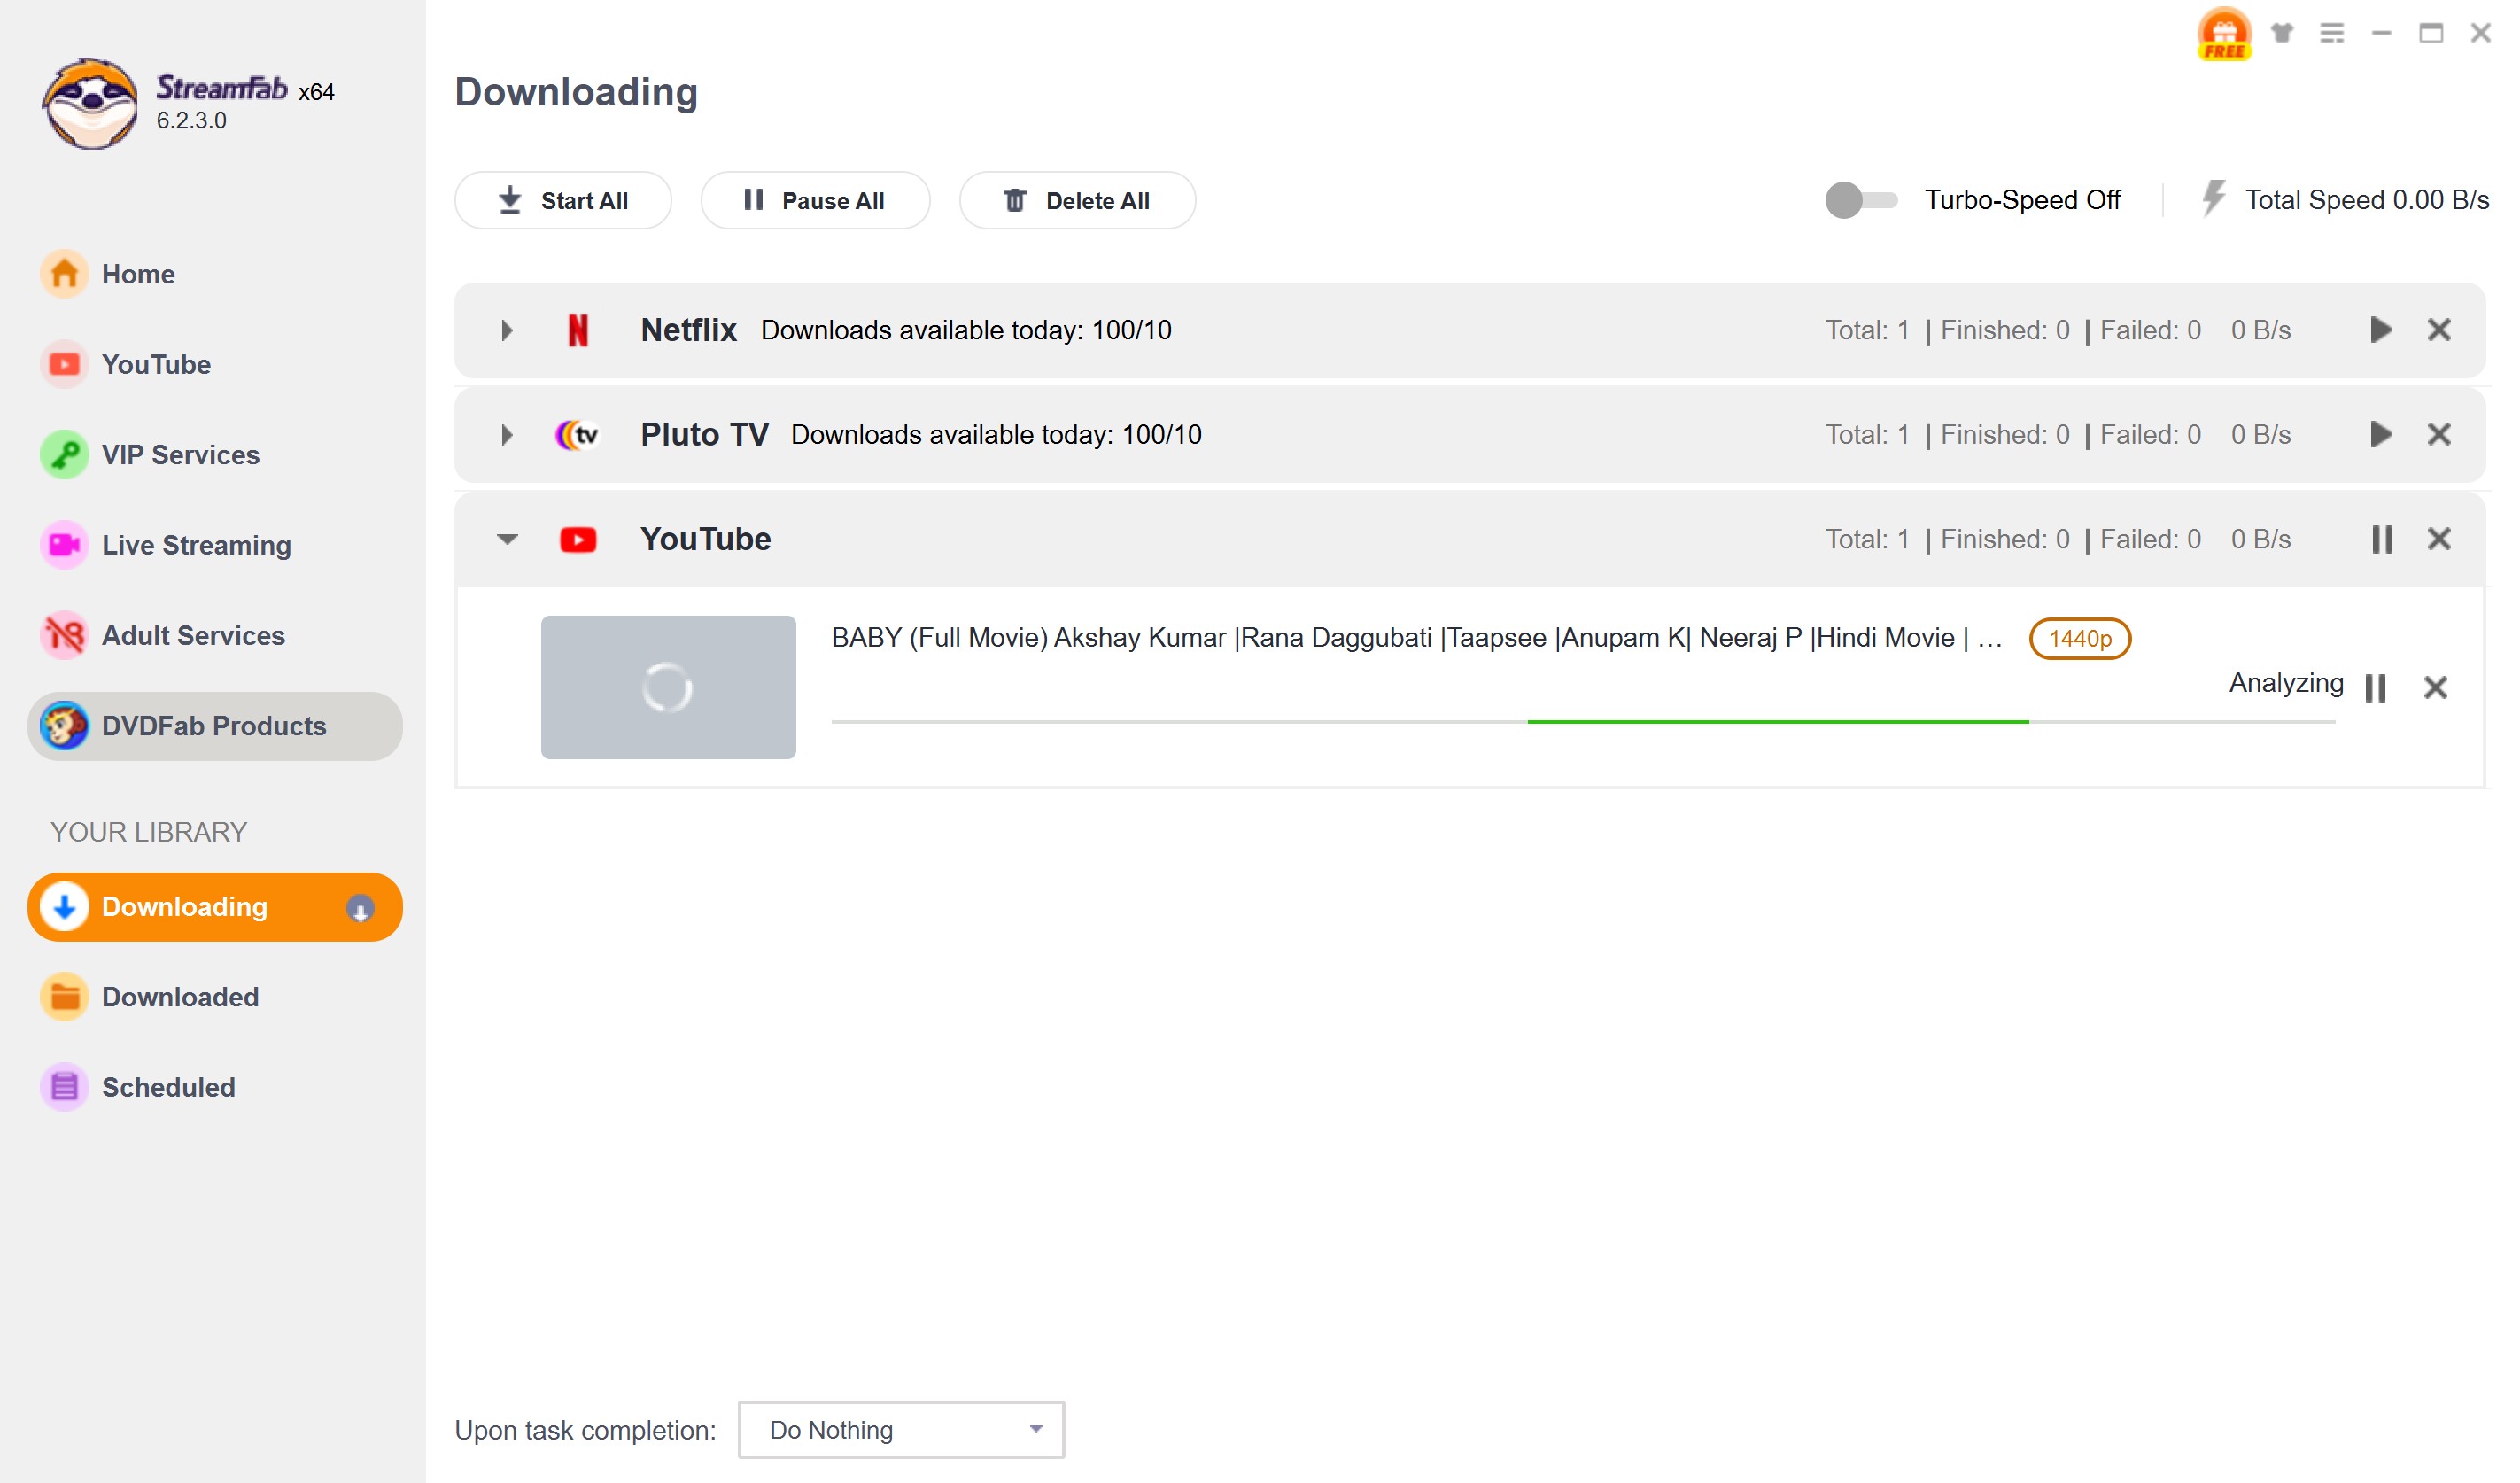2520x1483 pixels.
Task: Remove the Netflix download group
Action: (2439, 330)
